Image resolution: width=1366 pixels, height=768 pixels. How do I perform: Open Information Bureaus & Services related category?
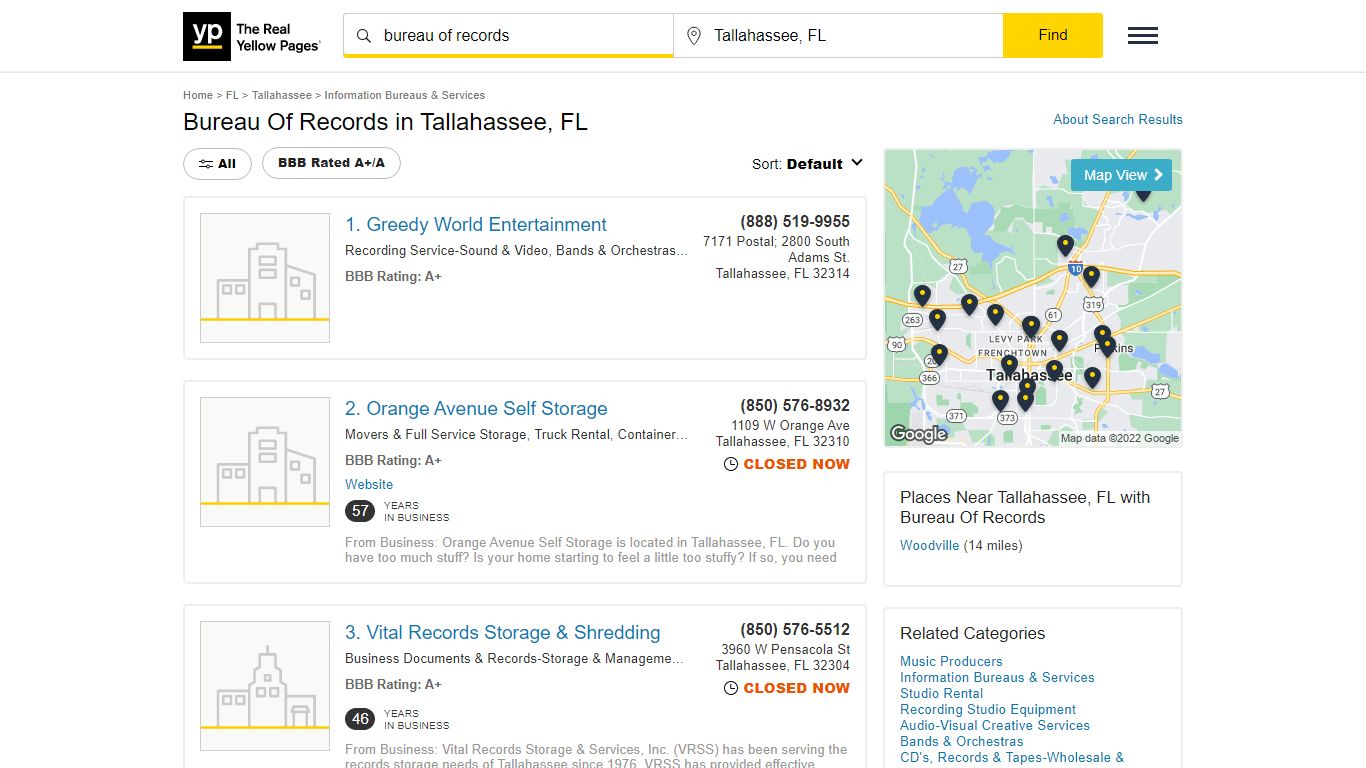pyautogui.click(x=997, y=677)
